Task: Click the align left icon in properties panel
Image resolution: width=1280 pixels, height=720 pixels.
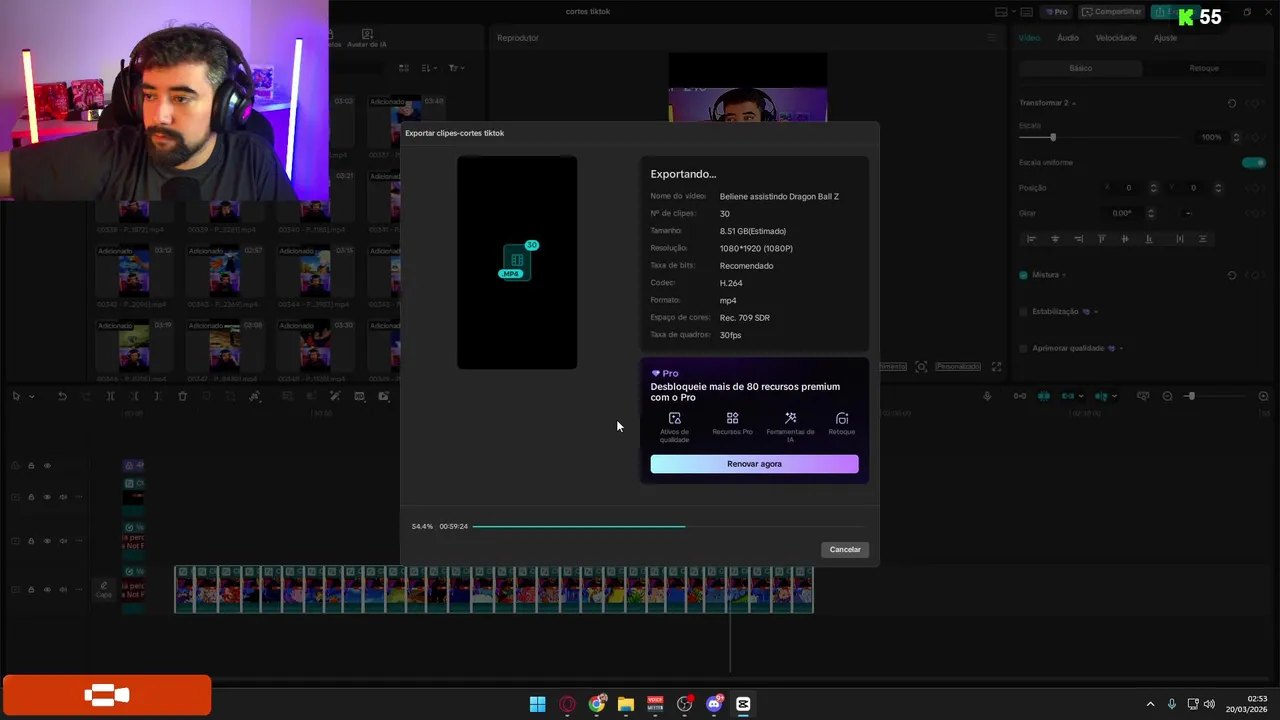Action: point(1031,239)
